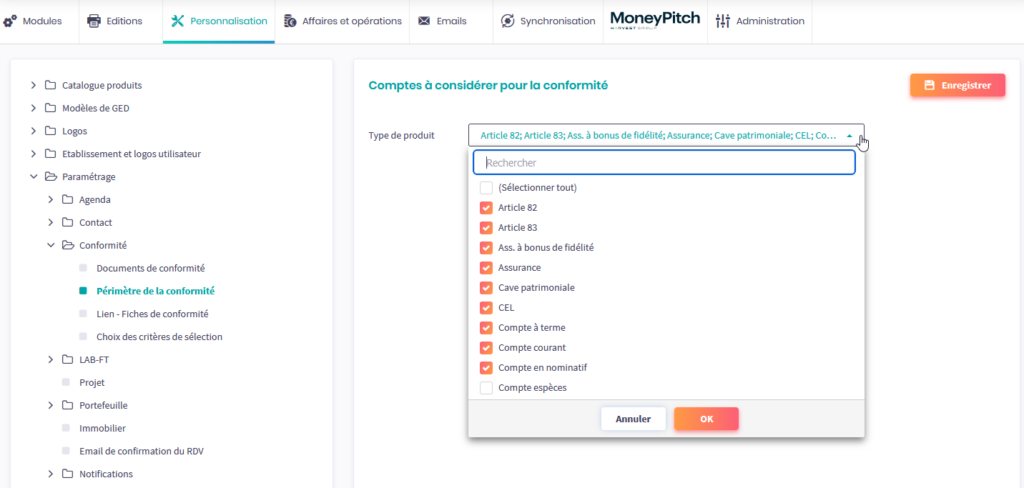Click the MoneyPitch logo
Screen dimensions: 1024x488
tap(655, 20)
